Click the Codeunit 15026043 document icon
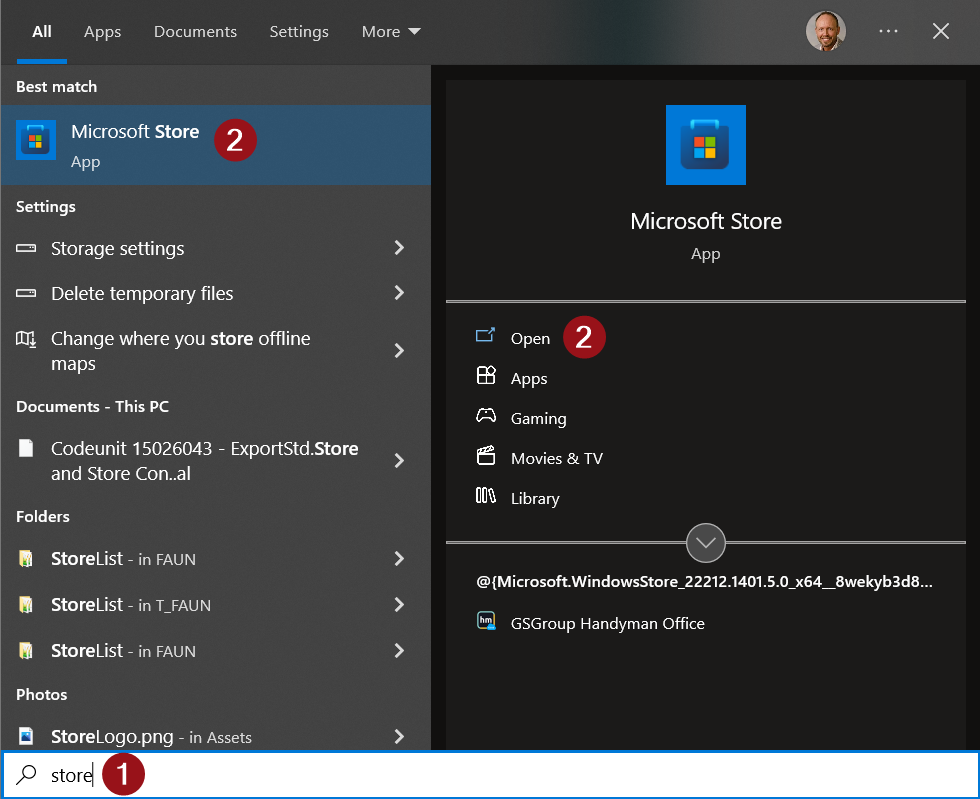Screen dimensions: 980x799 (x=26, y=448)
